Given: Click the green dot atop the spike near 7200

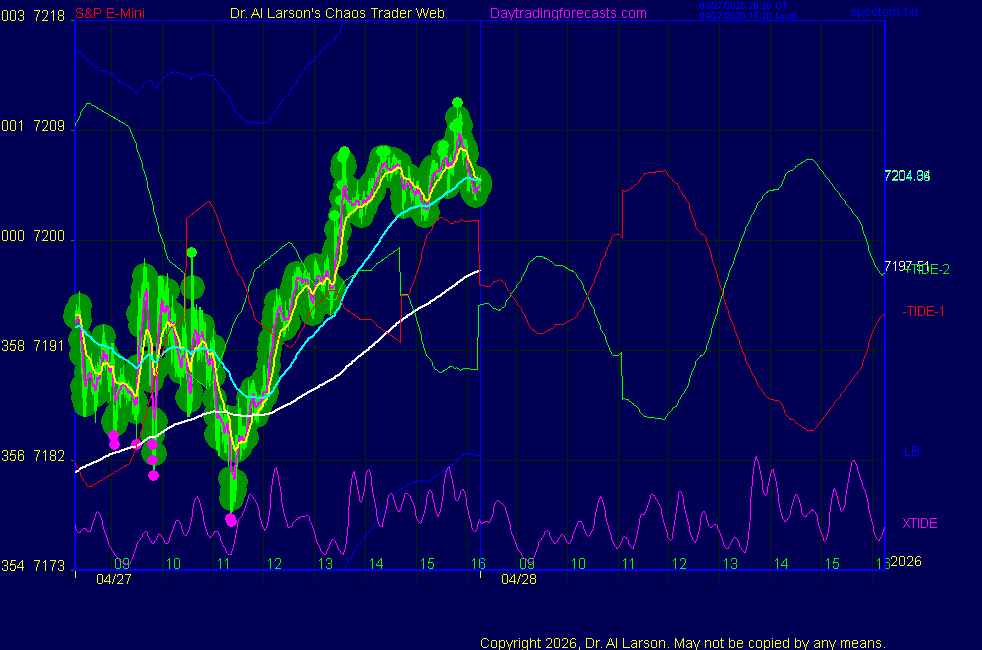Looking at the screenshot, I should (x=192, y=252).
